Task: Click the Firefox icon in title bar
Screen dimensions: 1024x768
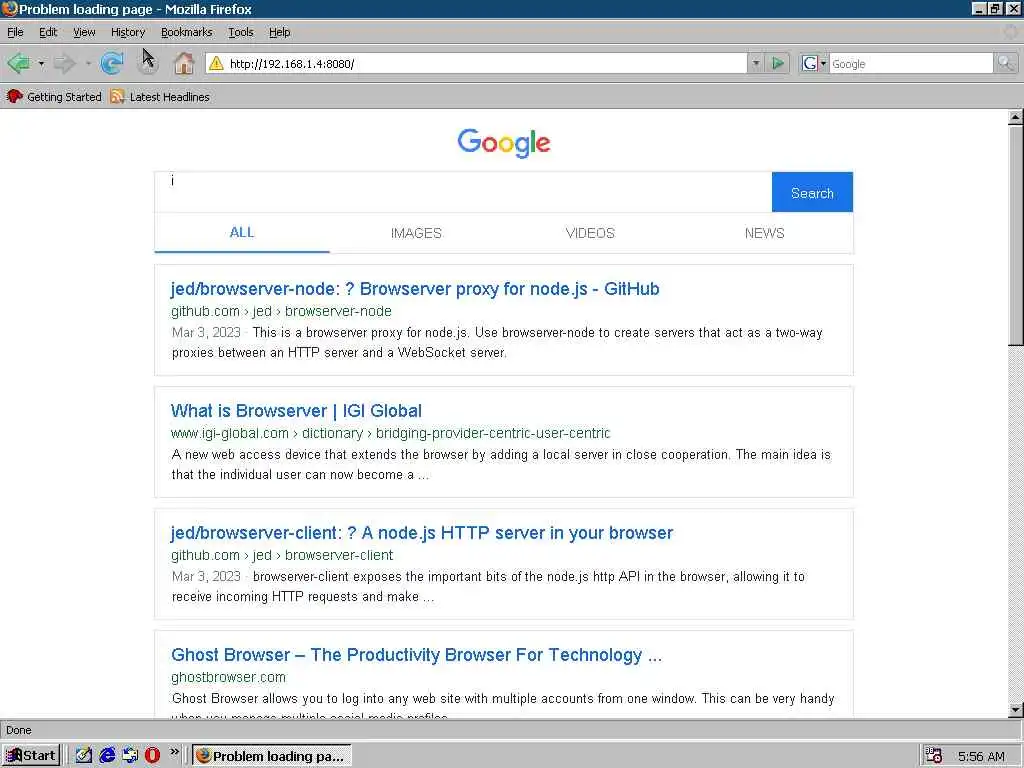Action: click(9, 8)
